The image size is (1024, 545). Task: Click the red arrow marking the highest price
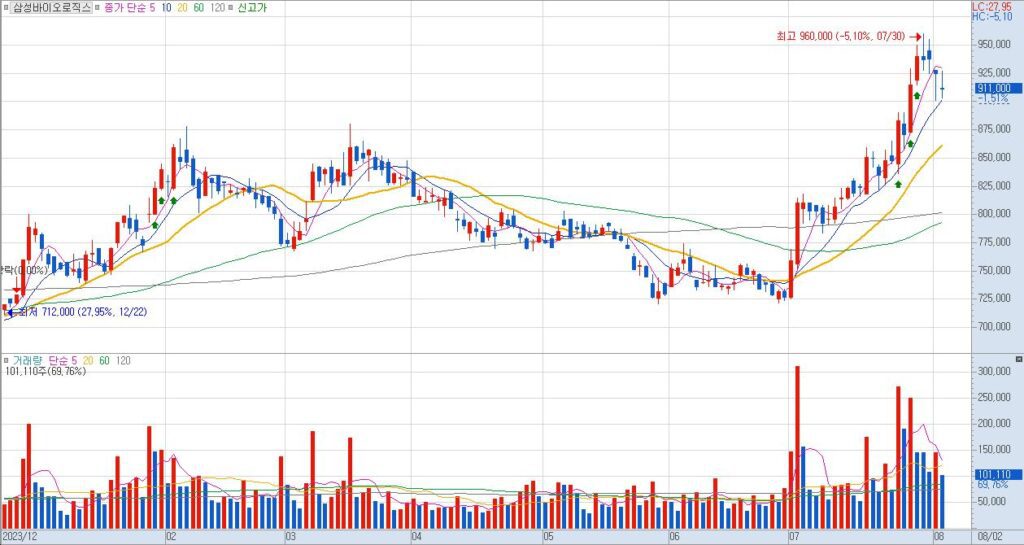click(916, 37)
